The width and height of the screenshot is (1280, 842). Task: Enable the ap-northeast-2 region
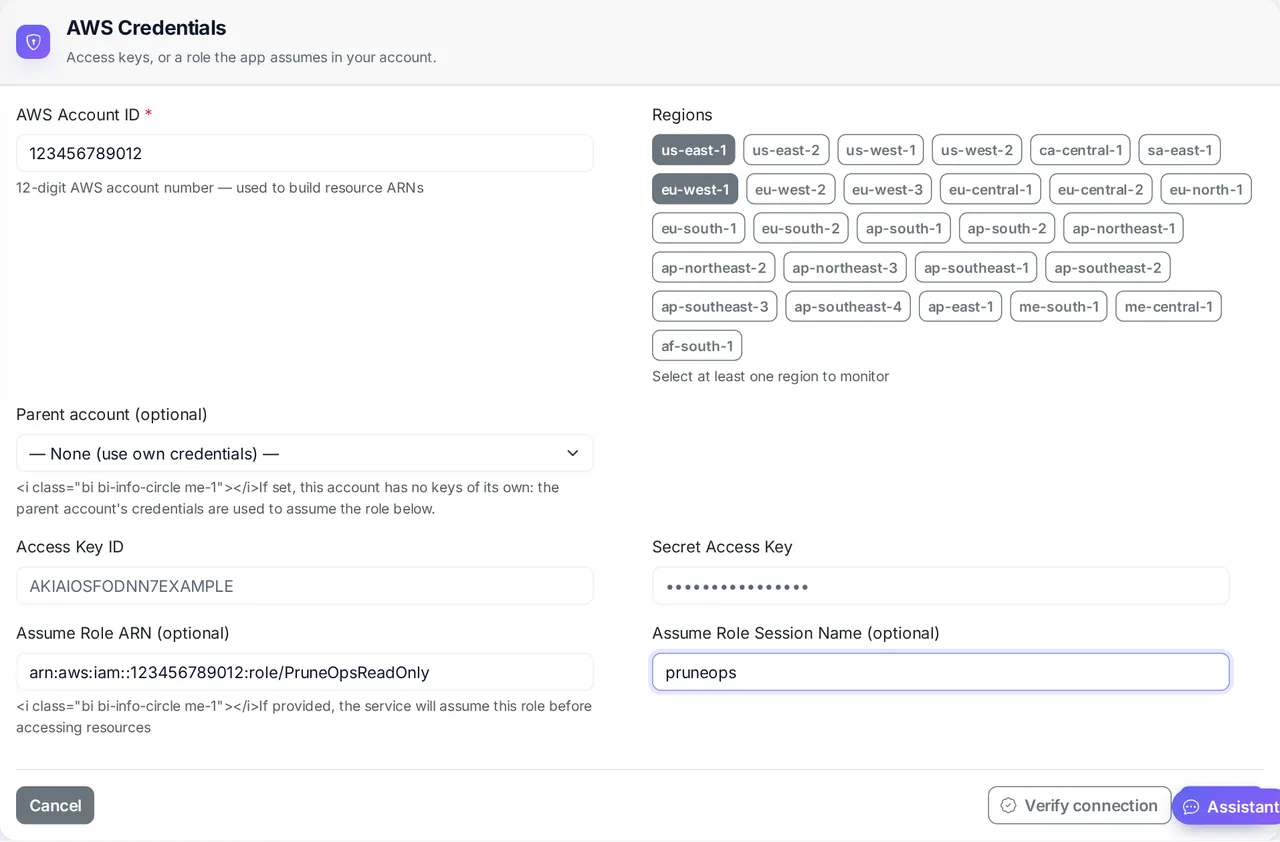coord(713,267)
